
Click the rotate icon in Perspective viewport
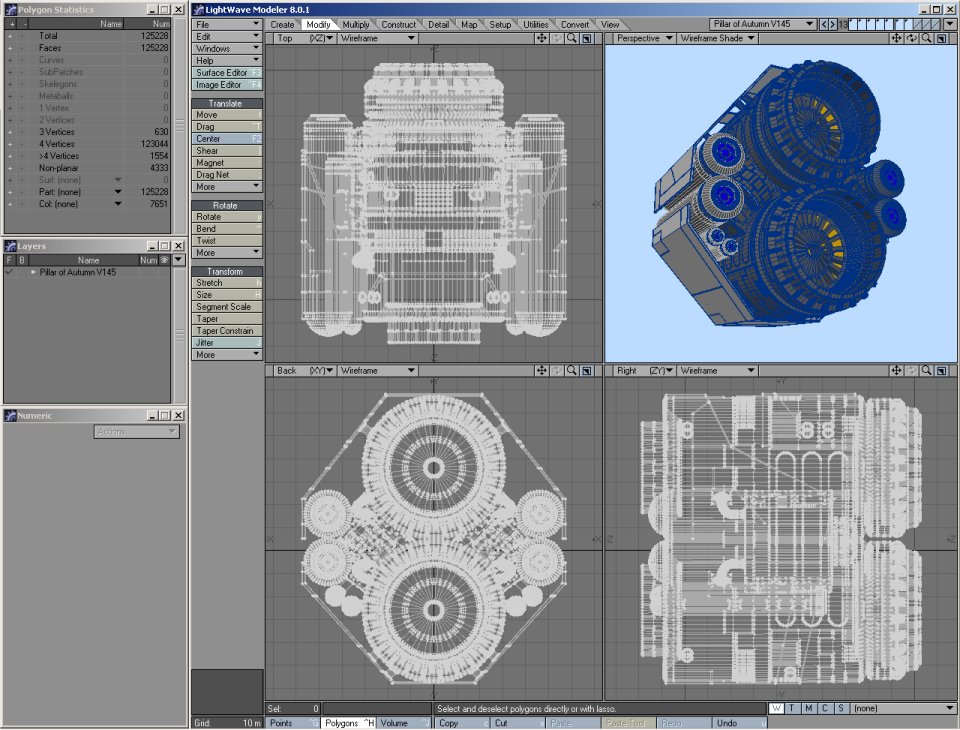click(912, 38)
